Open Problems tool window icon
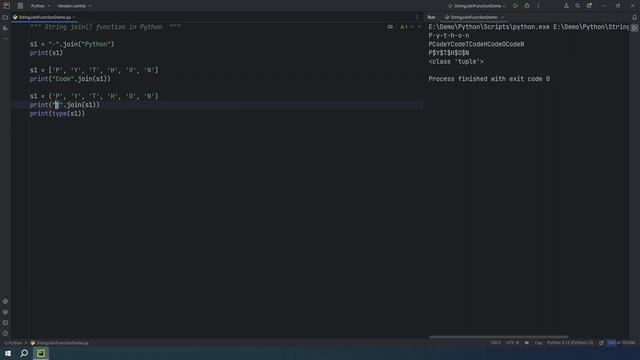This screenshot has width=640, height=360. 5,333
